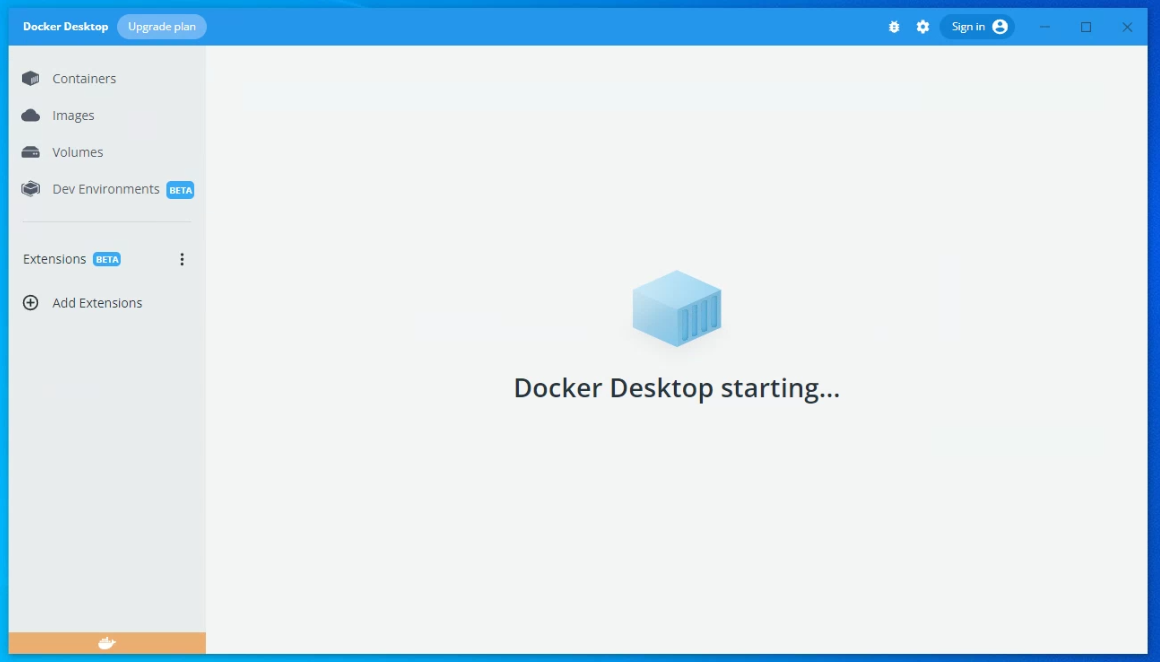Image resolution: width=1160 pixels, height=662 pixels.
Task: Click the Docker whale status icon
Action: pyautogui.click(x=107, y=643)
